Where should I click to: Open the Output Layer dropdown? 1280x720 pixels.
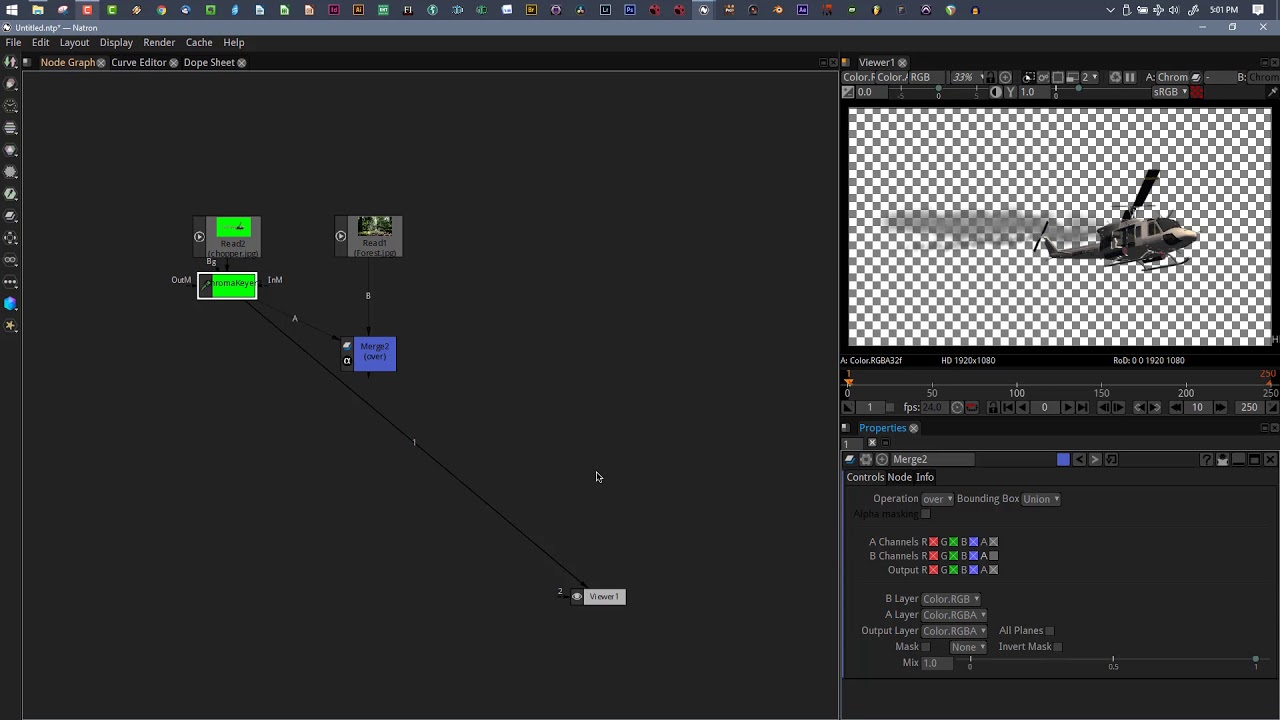(954, 631)
